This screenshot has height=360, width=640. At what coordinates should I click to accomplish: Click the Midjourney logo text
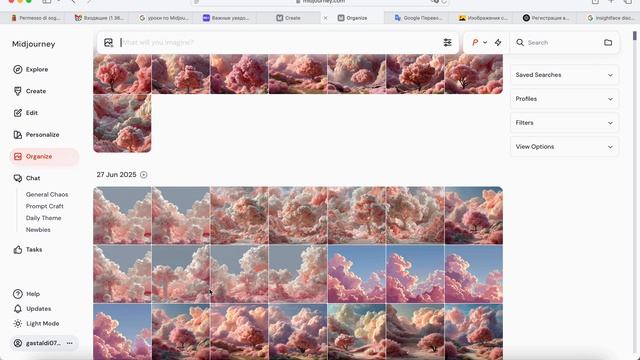pos(33,44)
